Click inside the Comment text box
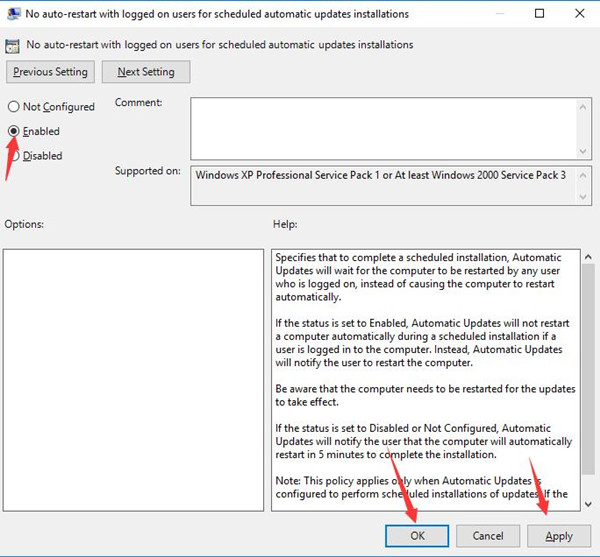This screenshot has width=600, height=557. coord(383,129)
